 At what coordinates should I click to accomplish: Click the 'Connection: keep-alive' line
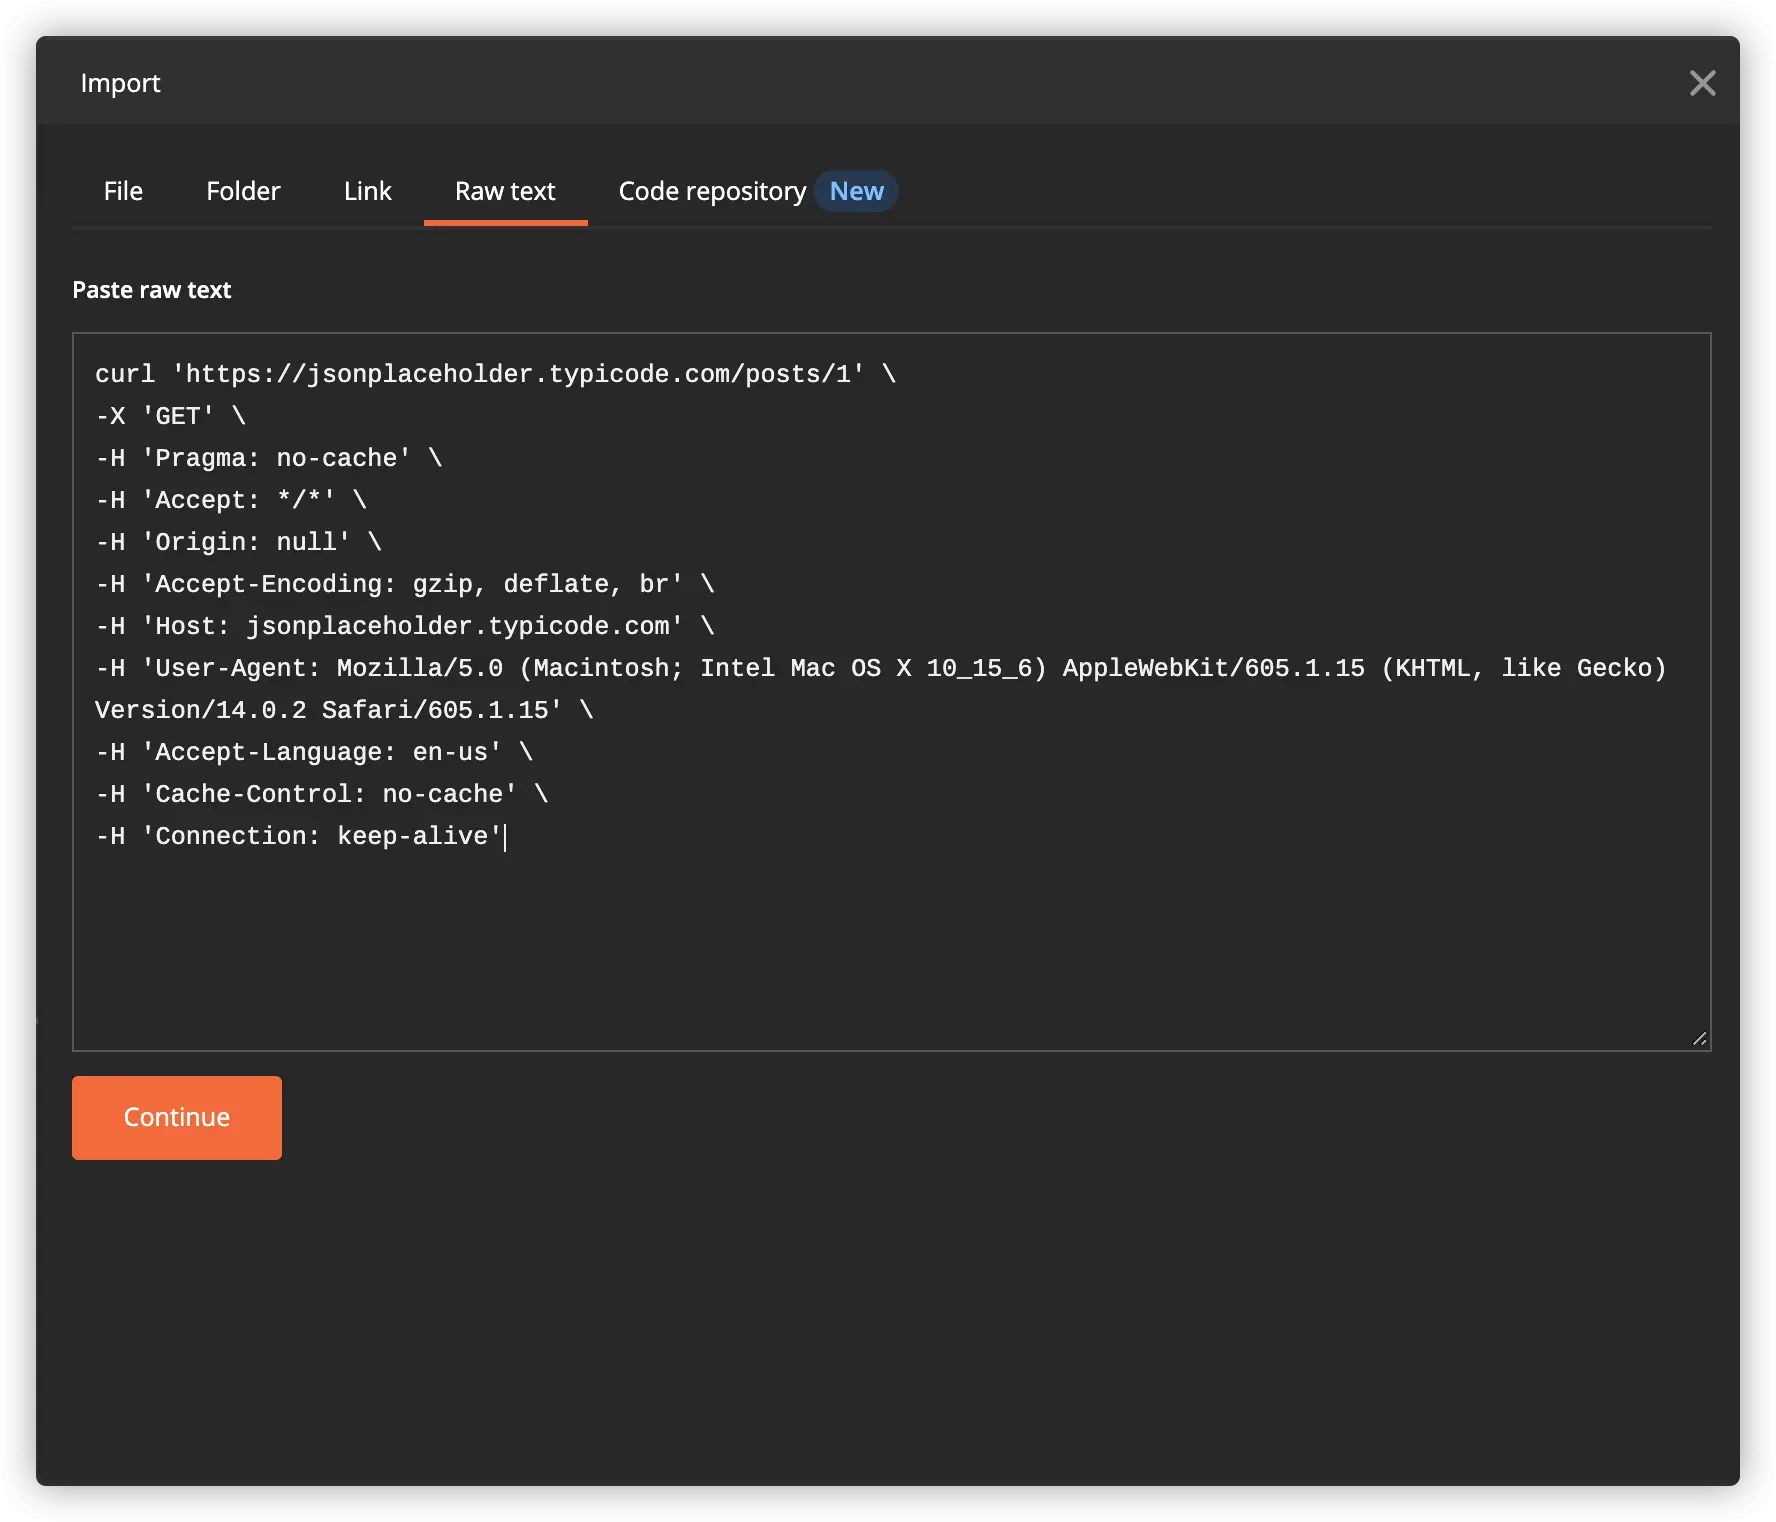(299, 836)
